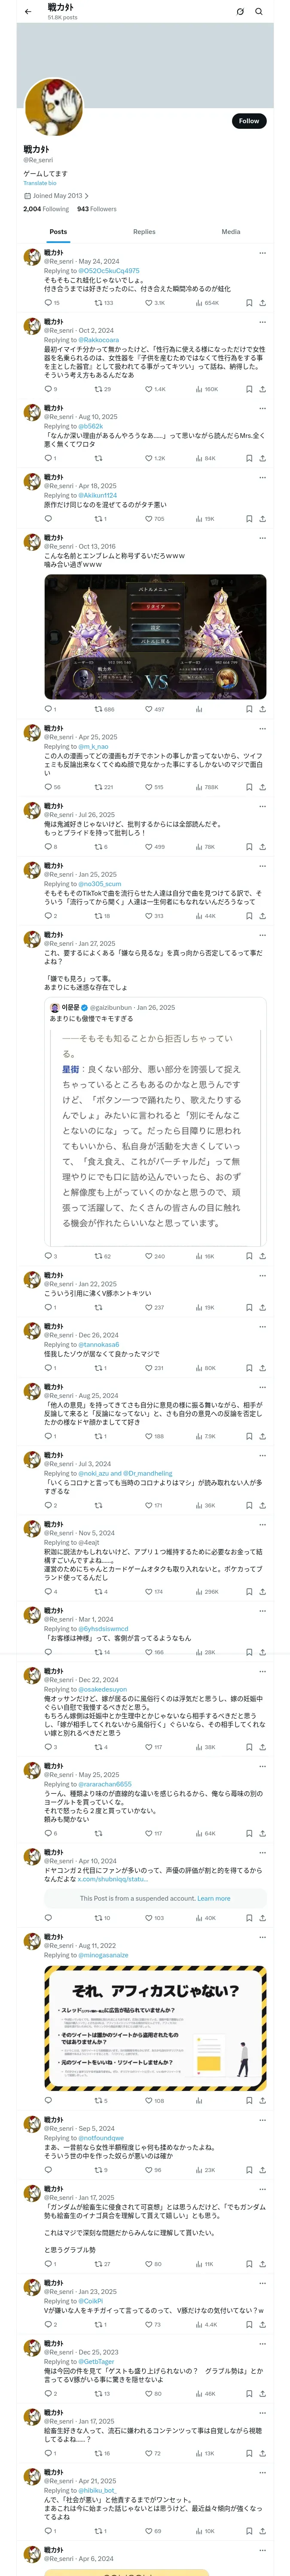Viewport: 290px width, 2576px height.
Task: Expand the Joined May 2013 details
Action: (56, 196)
